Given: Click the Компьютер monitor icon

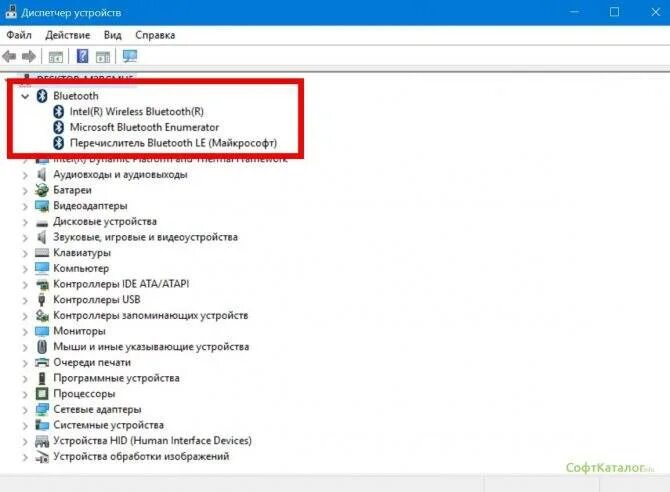Looking at the screenshot, I should (x=42, y=268).
